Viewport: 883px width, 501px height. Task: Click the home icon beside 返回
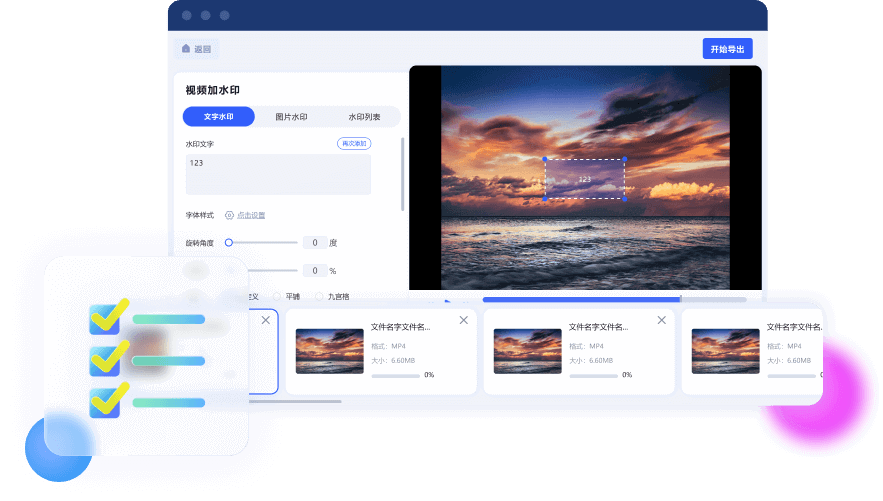pyautogui.click(x=186, y=48)
